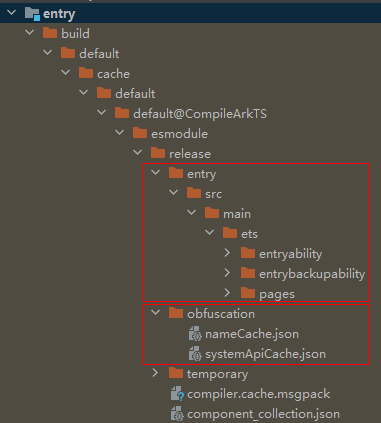
Task: Select the "release" folder label
Action: click(190, 154)
